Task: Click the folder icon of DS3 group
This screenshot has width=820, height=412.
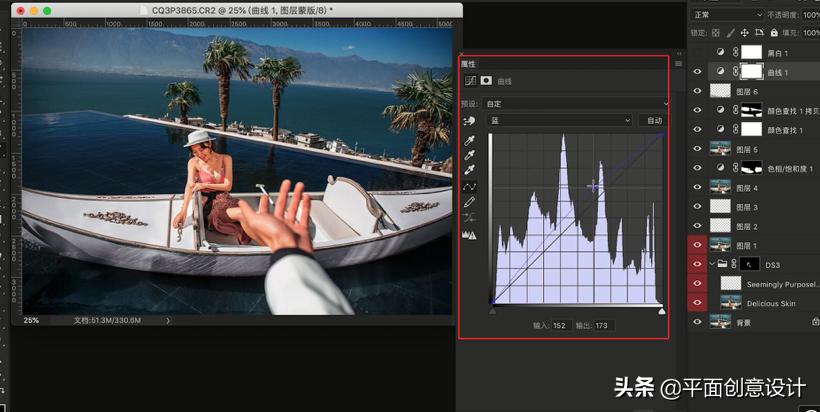Action: pyautogui.click(x=722, y=265)
